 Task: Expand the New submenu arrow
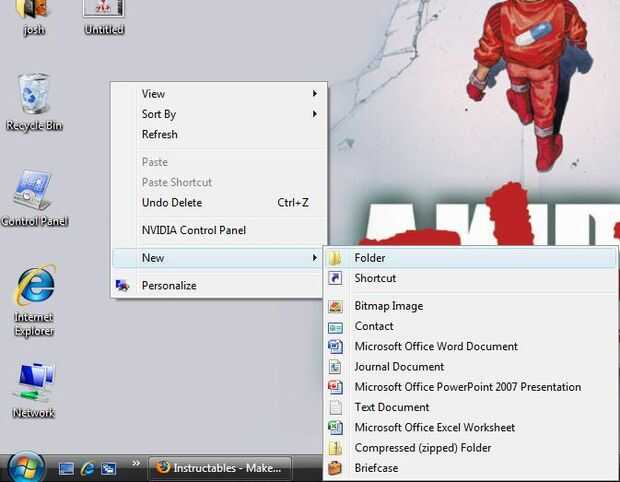coord(315,258)
